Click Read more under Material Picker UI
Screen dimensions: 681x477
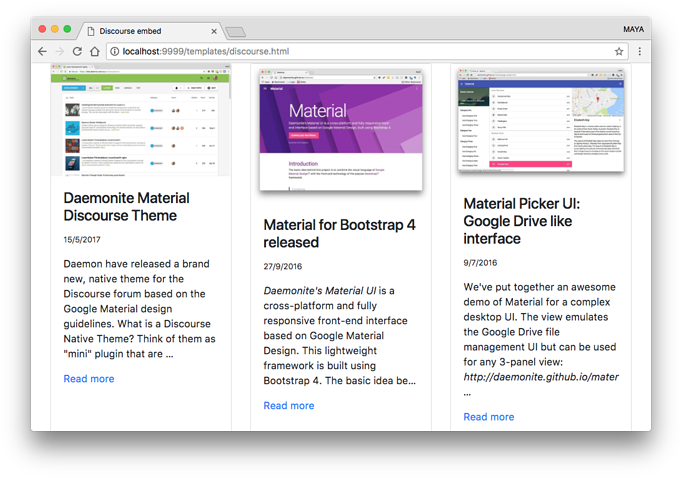[x=489, y=417]
